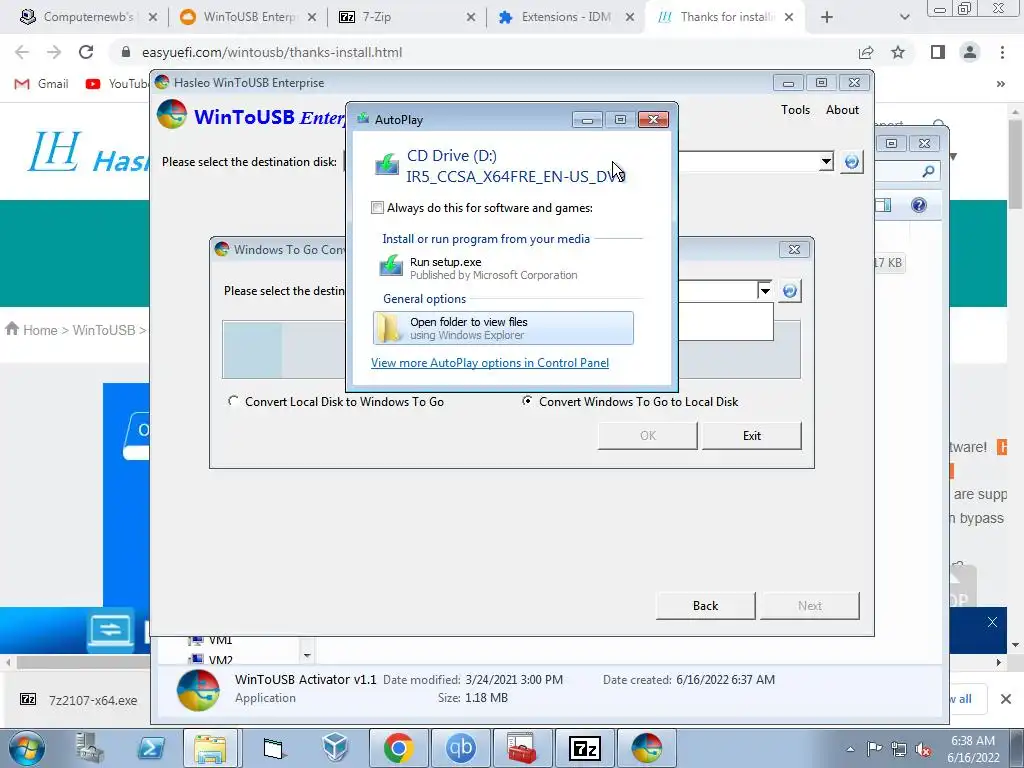Image resolution: width=1024 pixels, height=768 pixels.
Task: Show more bookmarks chevron
Action: tap(1000, 84)
